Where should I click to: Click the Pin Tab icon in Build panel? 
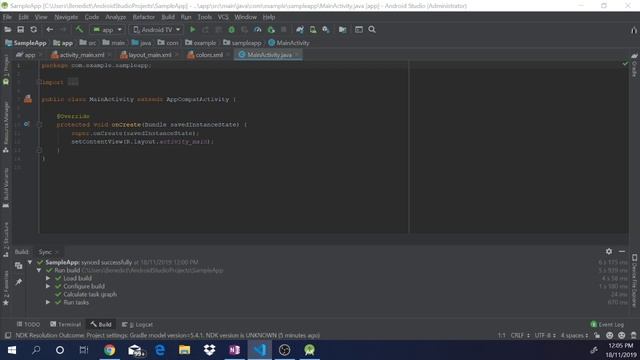19,282
